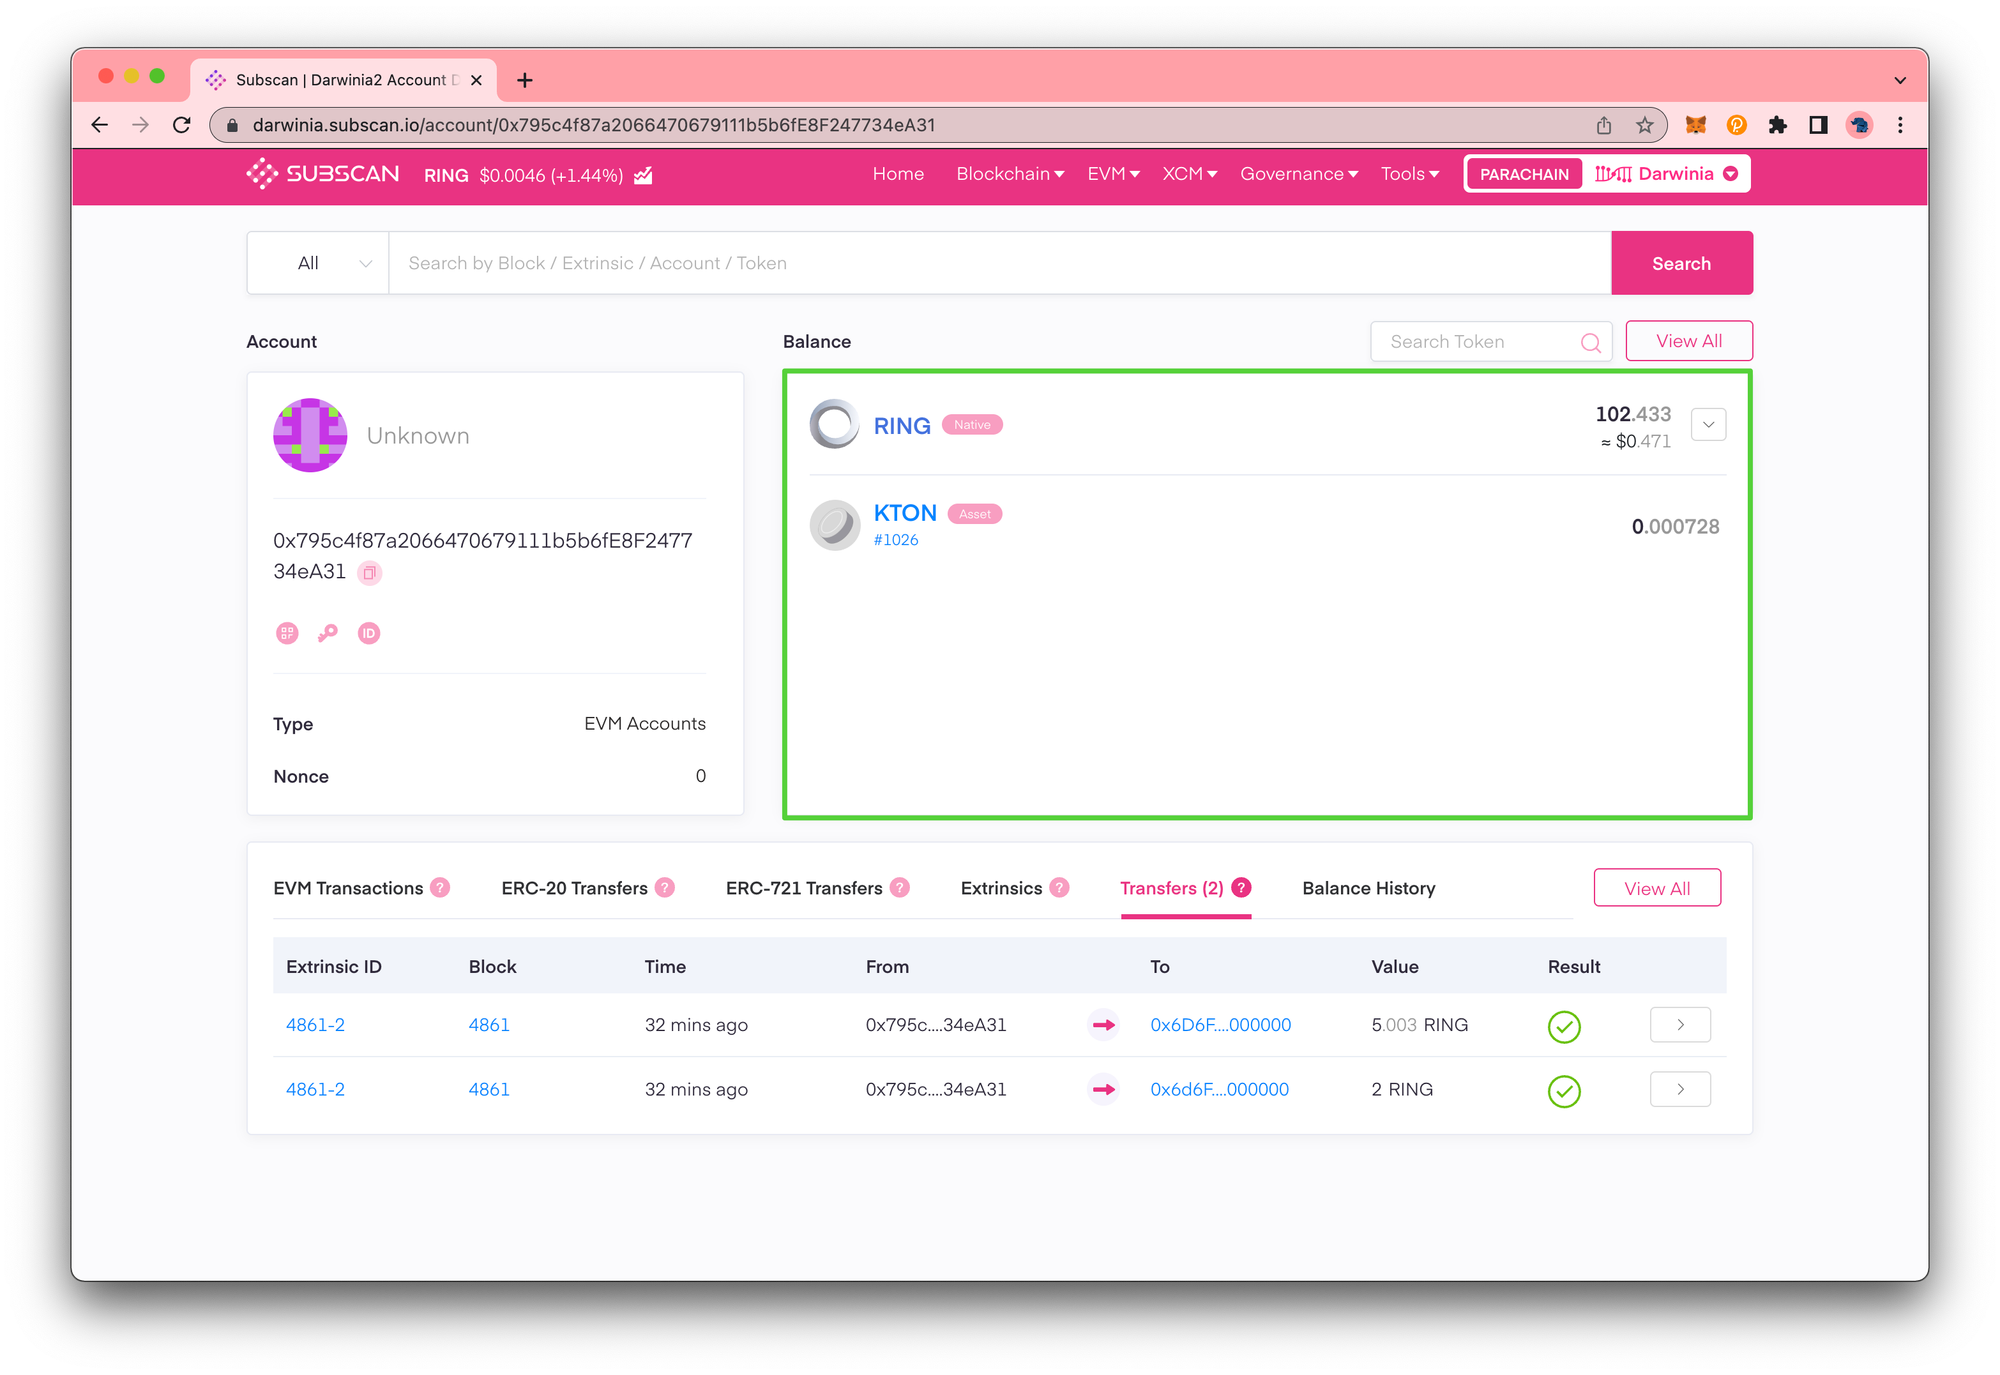Expand the RING balance details chevron

1708,425
